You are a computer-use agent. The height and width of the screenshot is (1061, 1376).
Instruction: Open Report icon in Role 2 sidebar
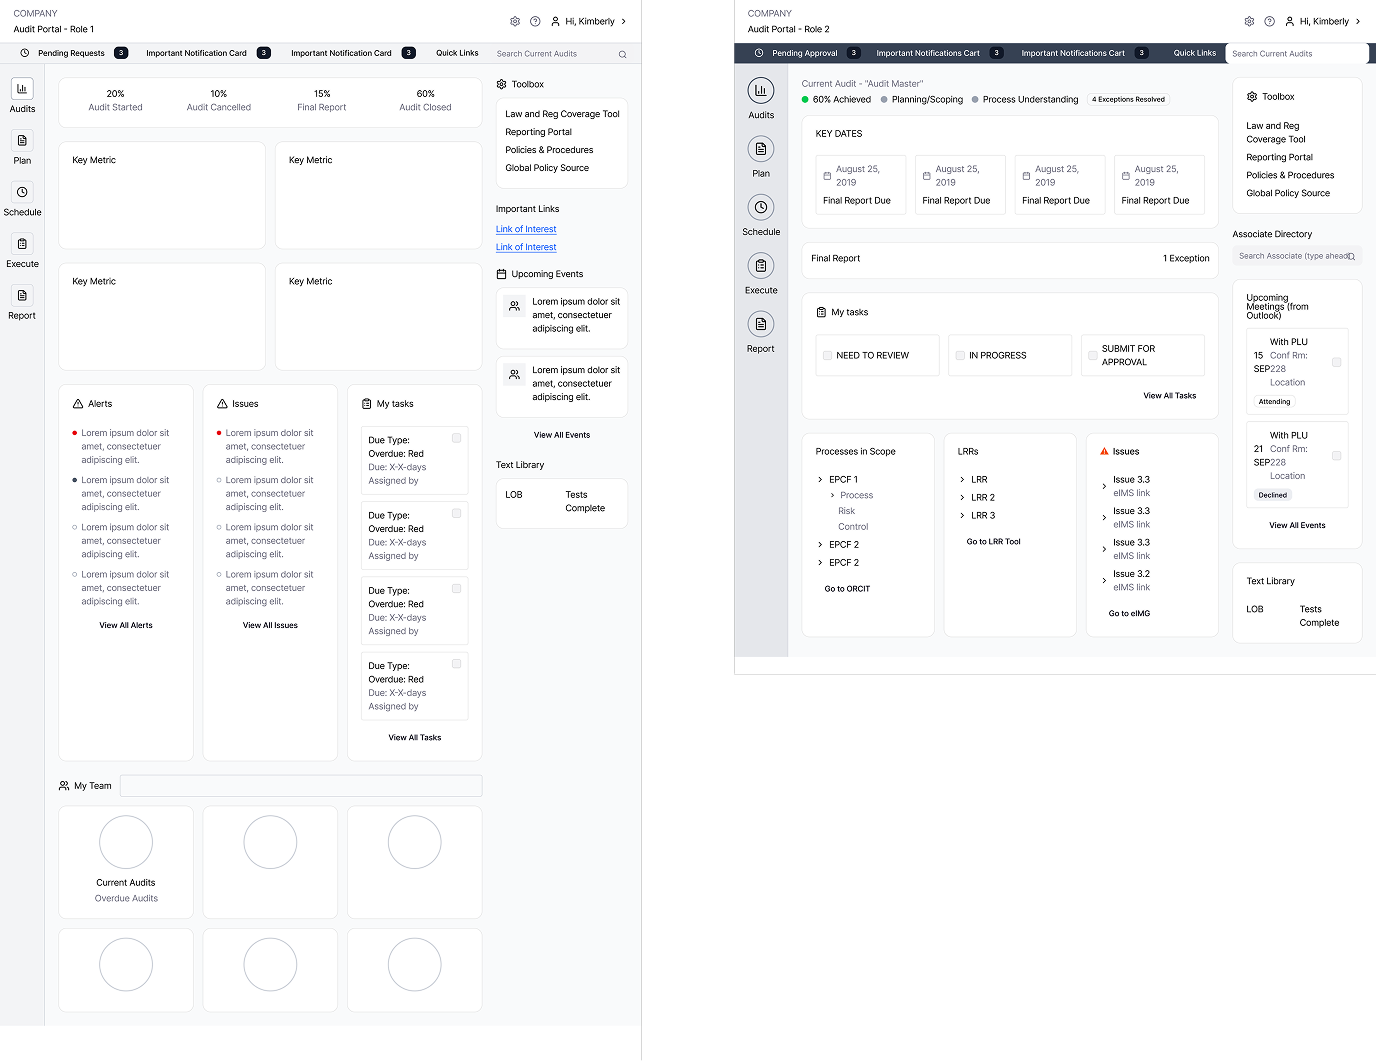pos(761,324)
